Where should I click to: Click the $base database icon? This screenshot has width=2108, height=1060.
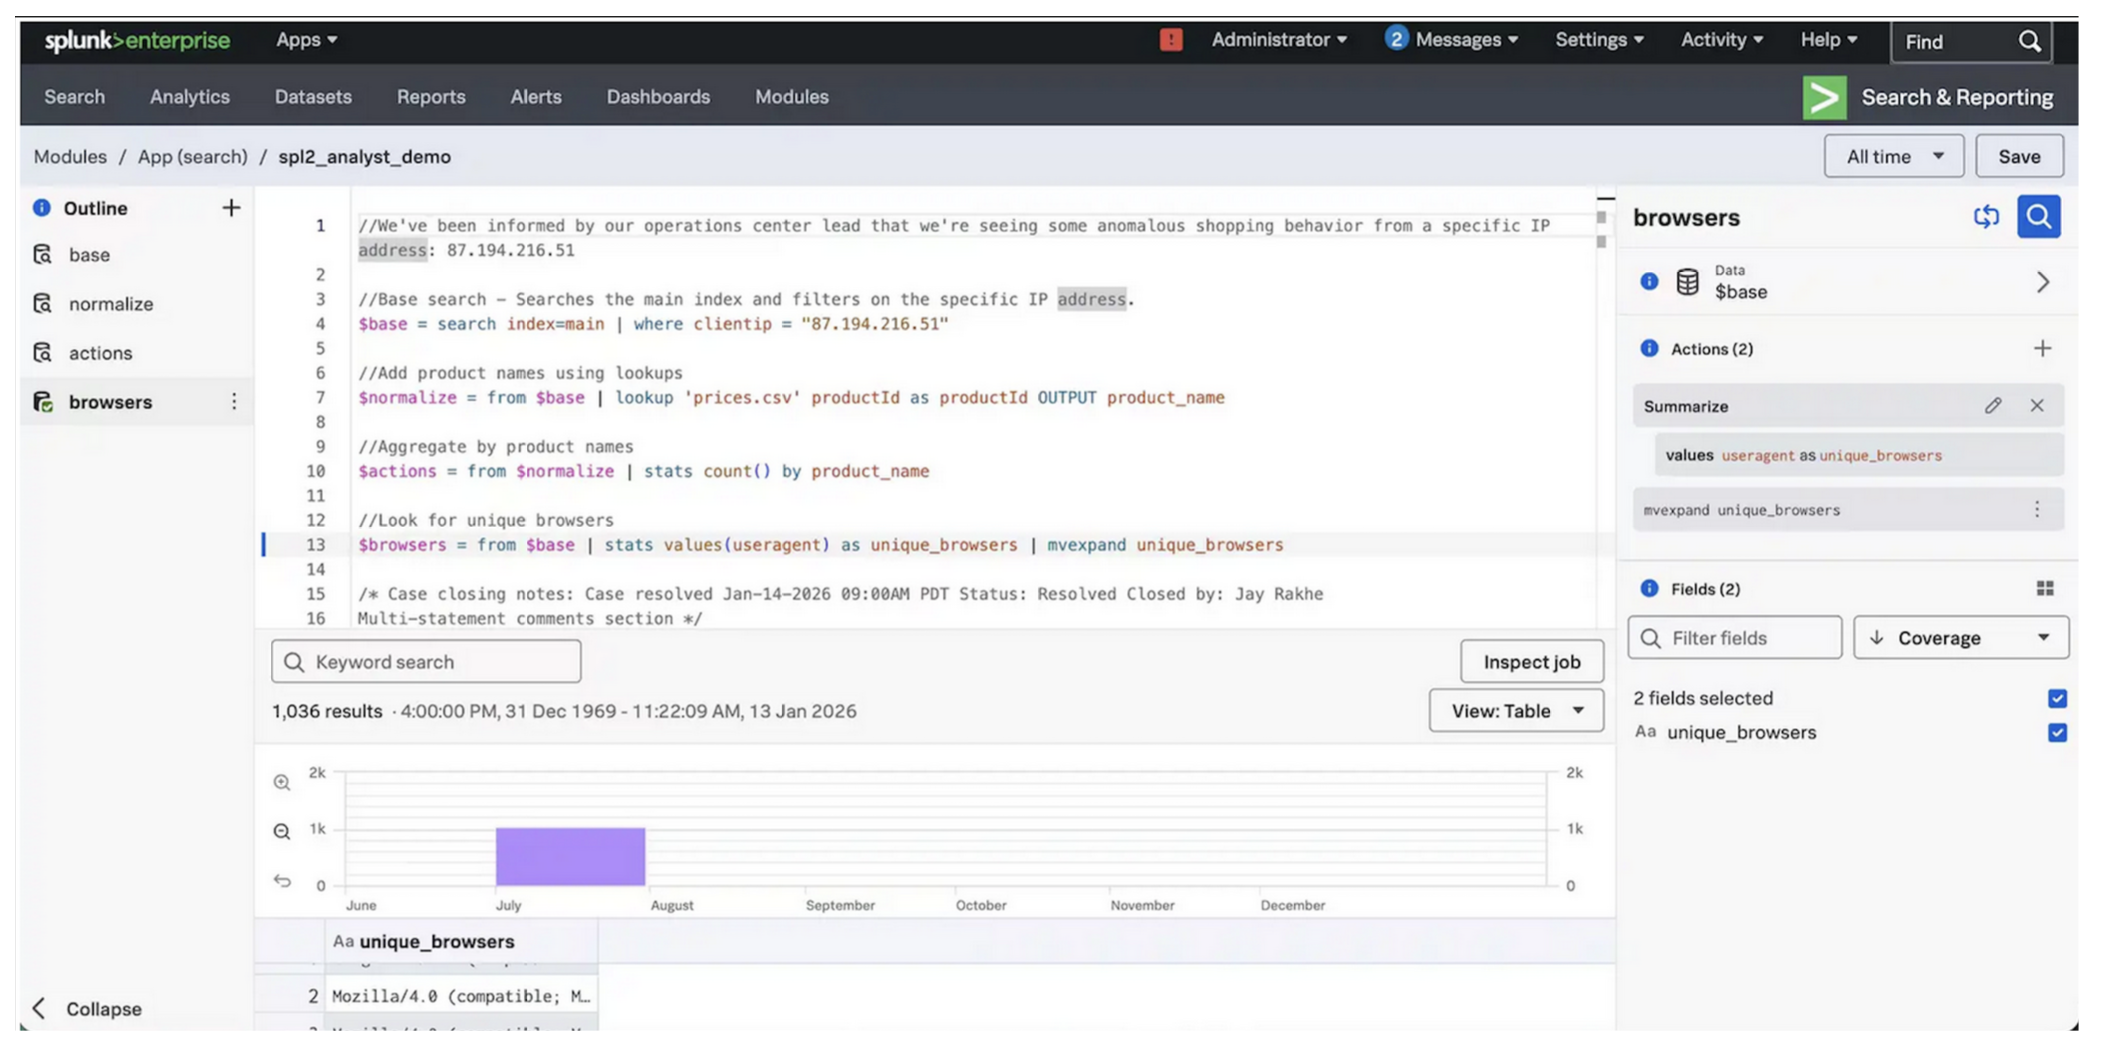coord(1687,282)
